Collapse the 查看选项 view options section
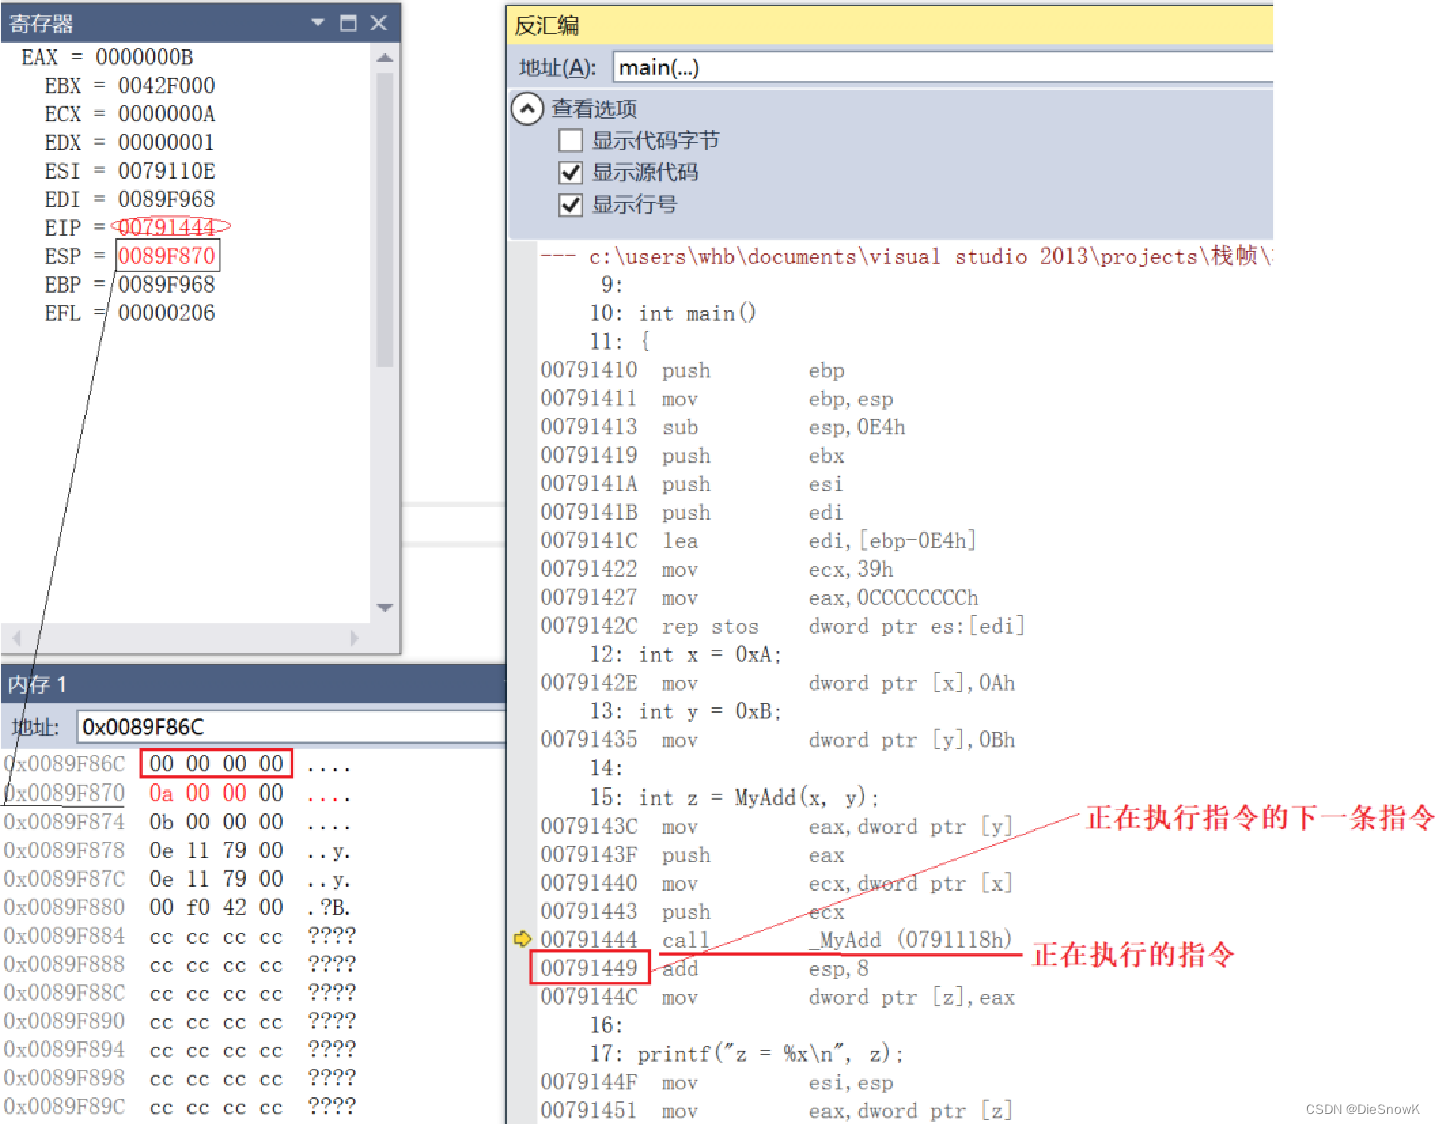This screenshot has height=1124, width=1435. (527, 108)
